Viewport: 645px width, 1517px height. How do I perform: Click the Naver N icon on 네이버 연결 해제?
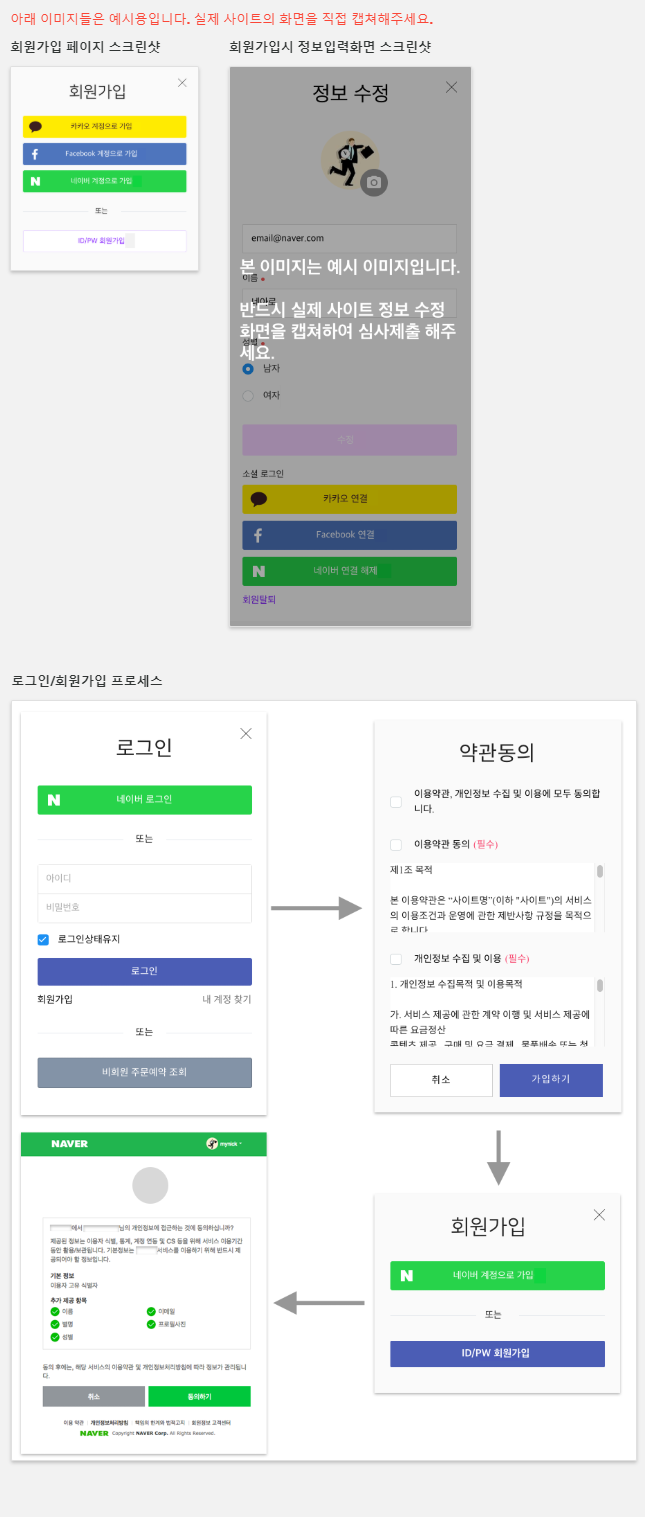pyautogui.click(x=259, y=571)
